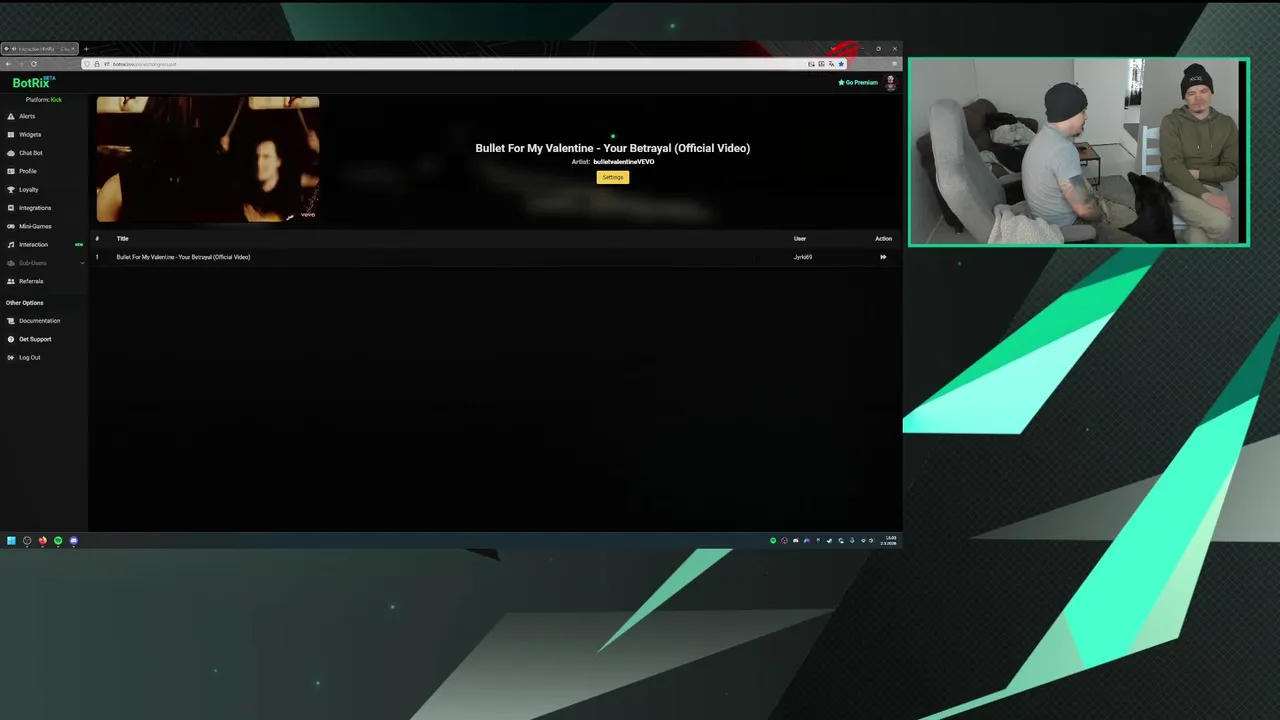This screenshot has width=1280, height=720.
Task: Click Go Premium star link
Action: [x=858, y=82]
